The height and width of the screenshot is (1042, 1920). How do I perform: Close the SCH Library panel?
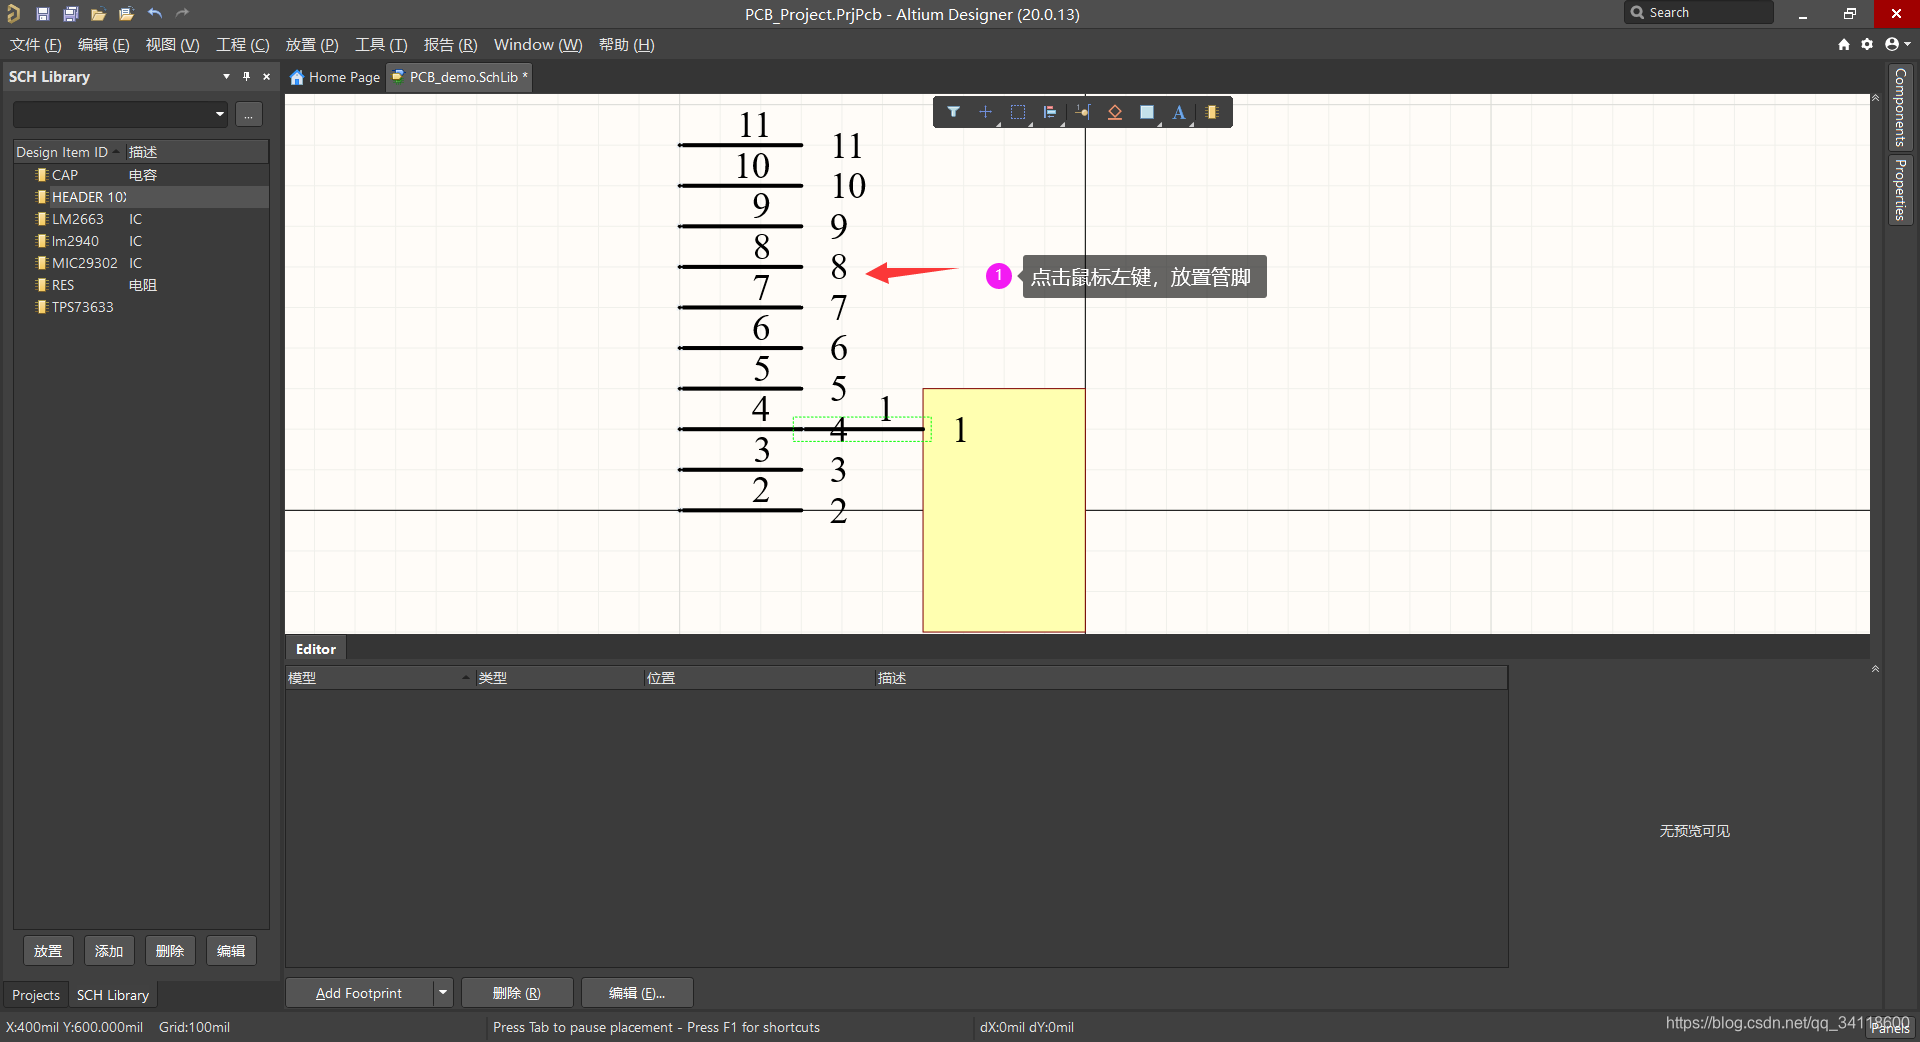click(x=267, y=76)
